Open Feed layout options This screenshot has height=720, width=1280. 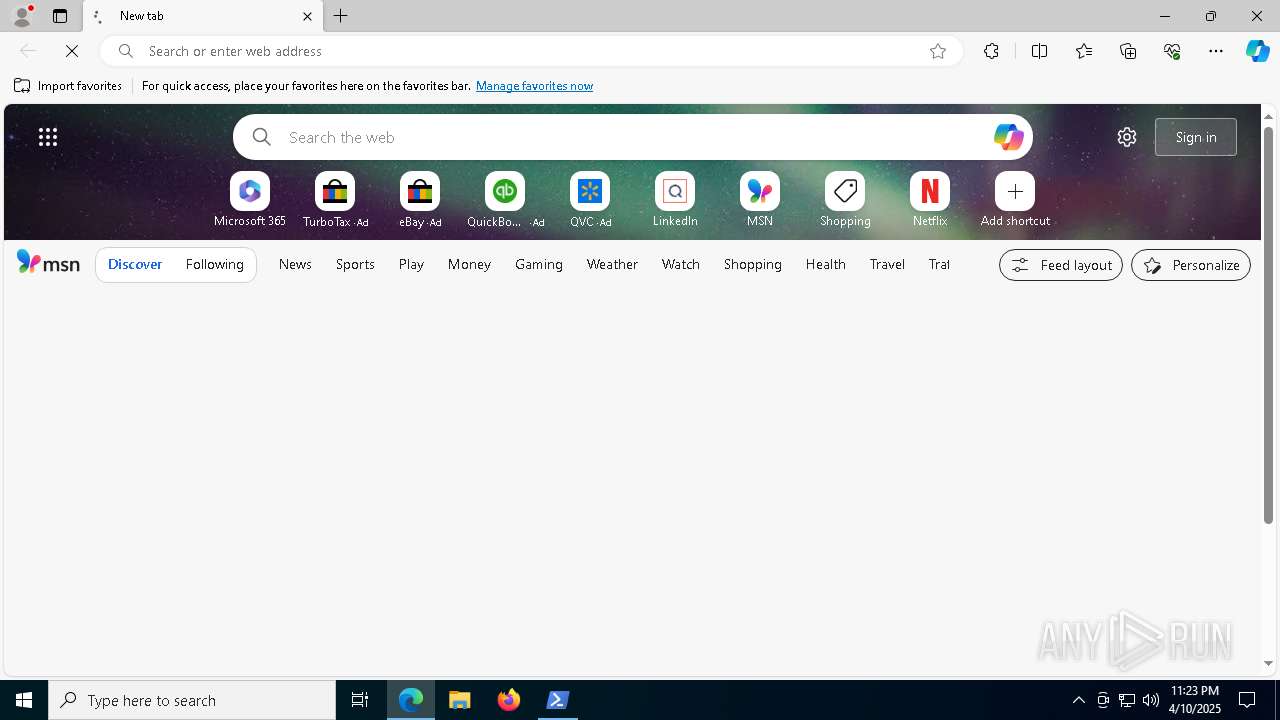(1061, 265)
